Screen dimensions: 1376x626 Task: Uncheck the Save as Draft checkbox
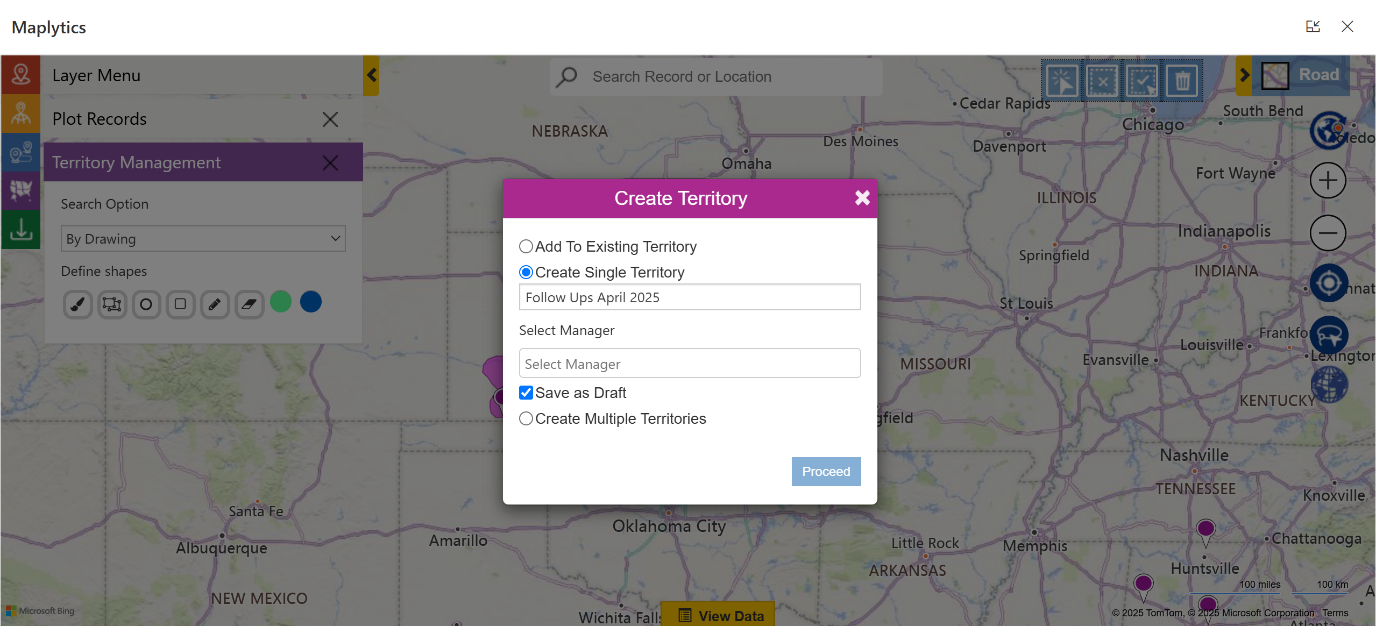(x=526, y=392)
